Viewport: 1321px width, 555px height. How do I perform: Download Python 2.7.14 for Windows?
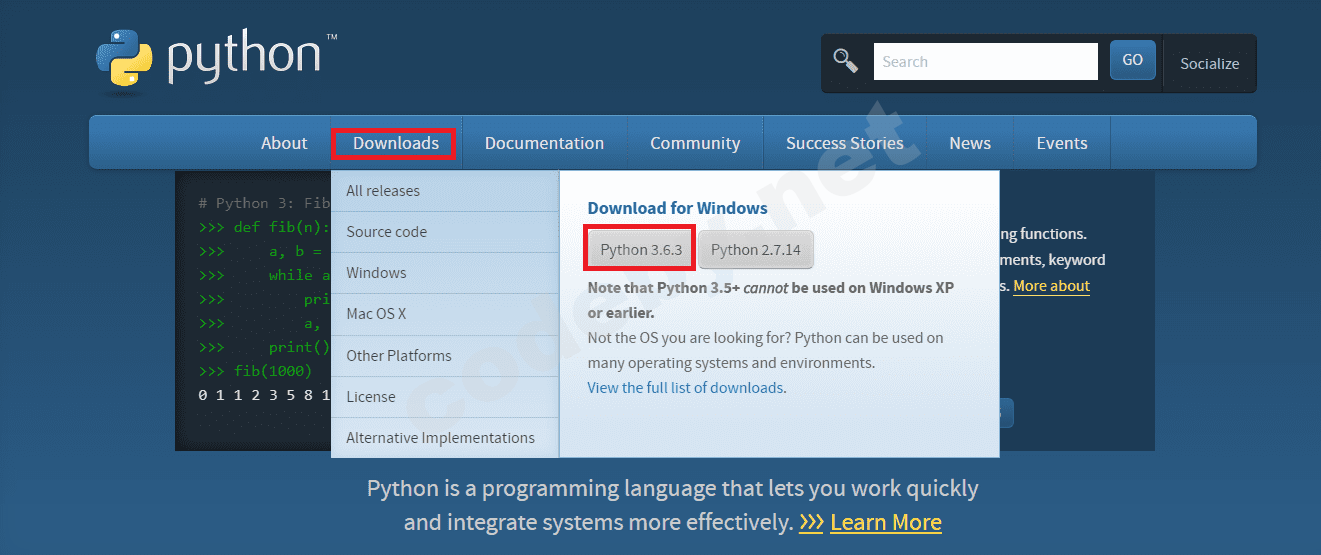756,250
